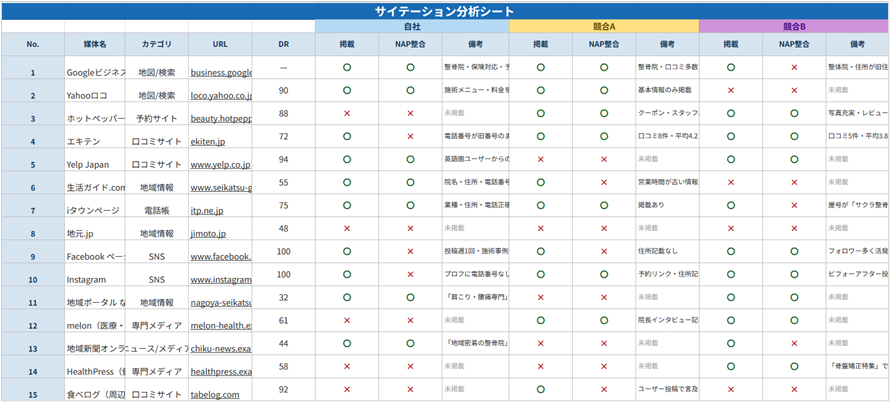This screenshot has height=402, width=890.
Task: Open the jimoto.jp link
Action: pos(208,234)
